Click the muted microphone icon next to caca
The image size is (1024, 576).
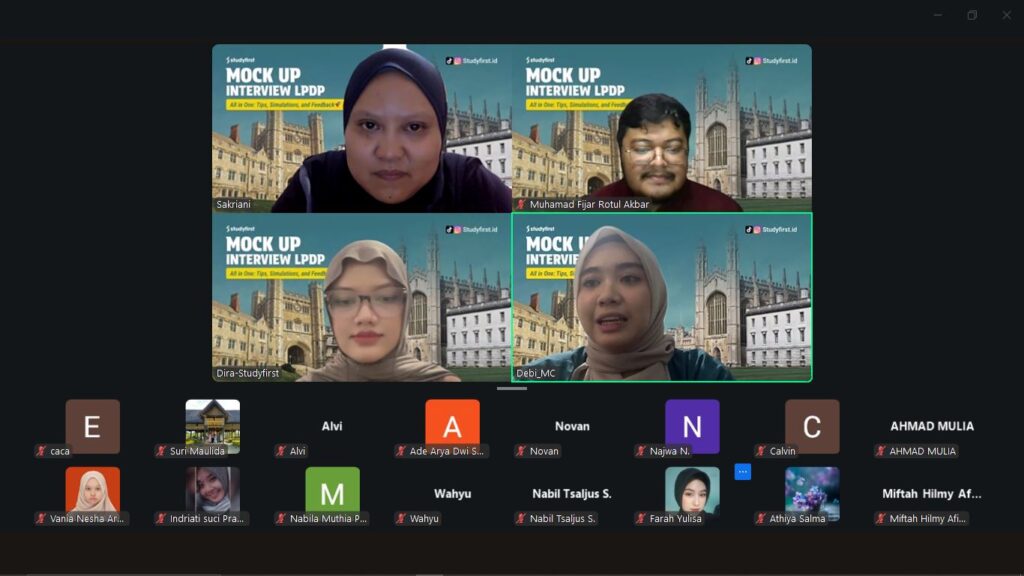click(41, 451)
